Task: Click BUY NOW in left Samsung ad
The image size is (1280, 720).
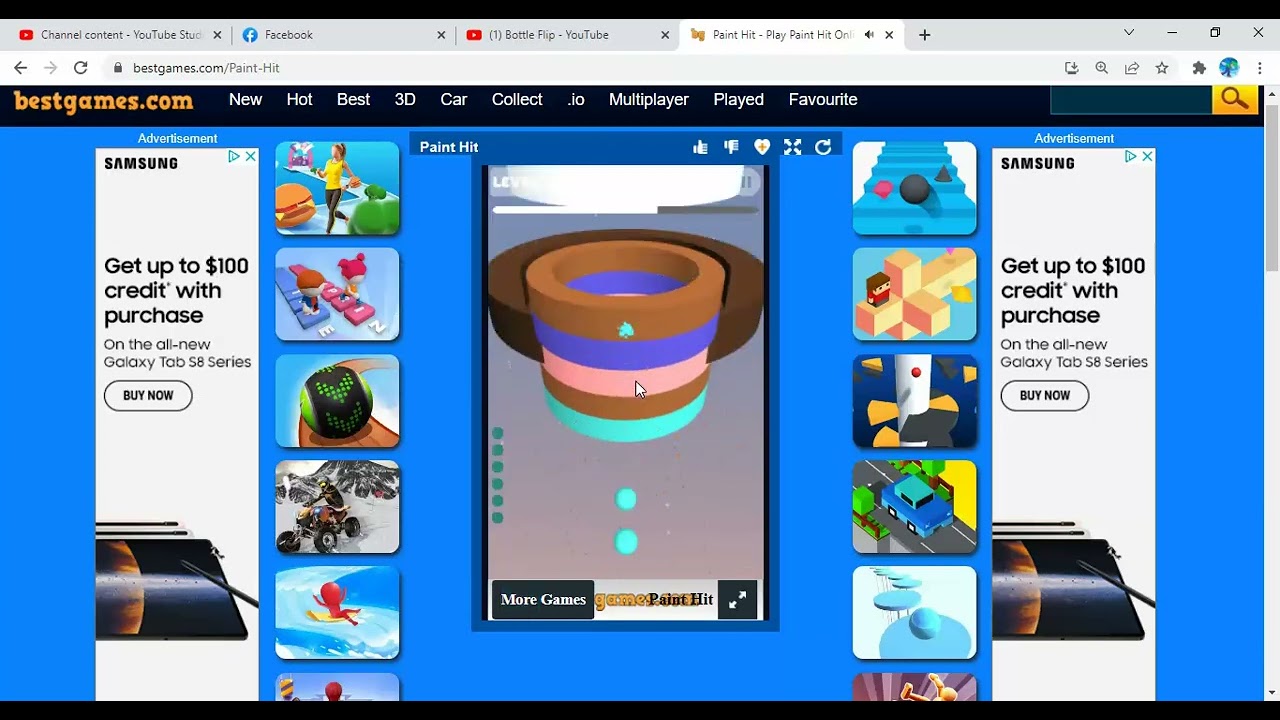Action: pos(148,395)
